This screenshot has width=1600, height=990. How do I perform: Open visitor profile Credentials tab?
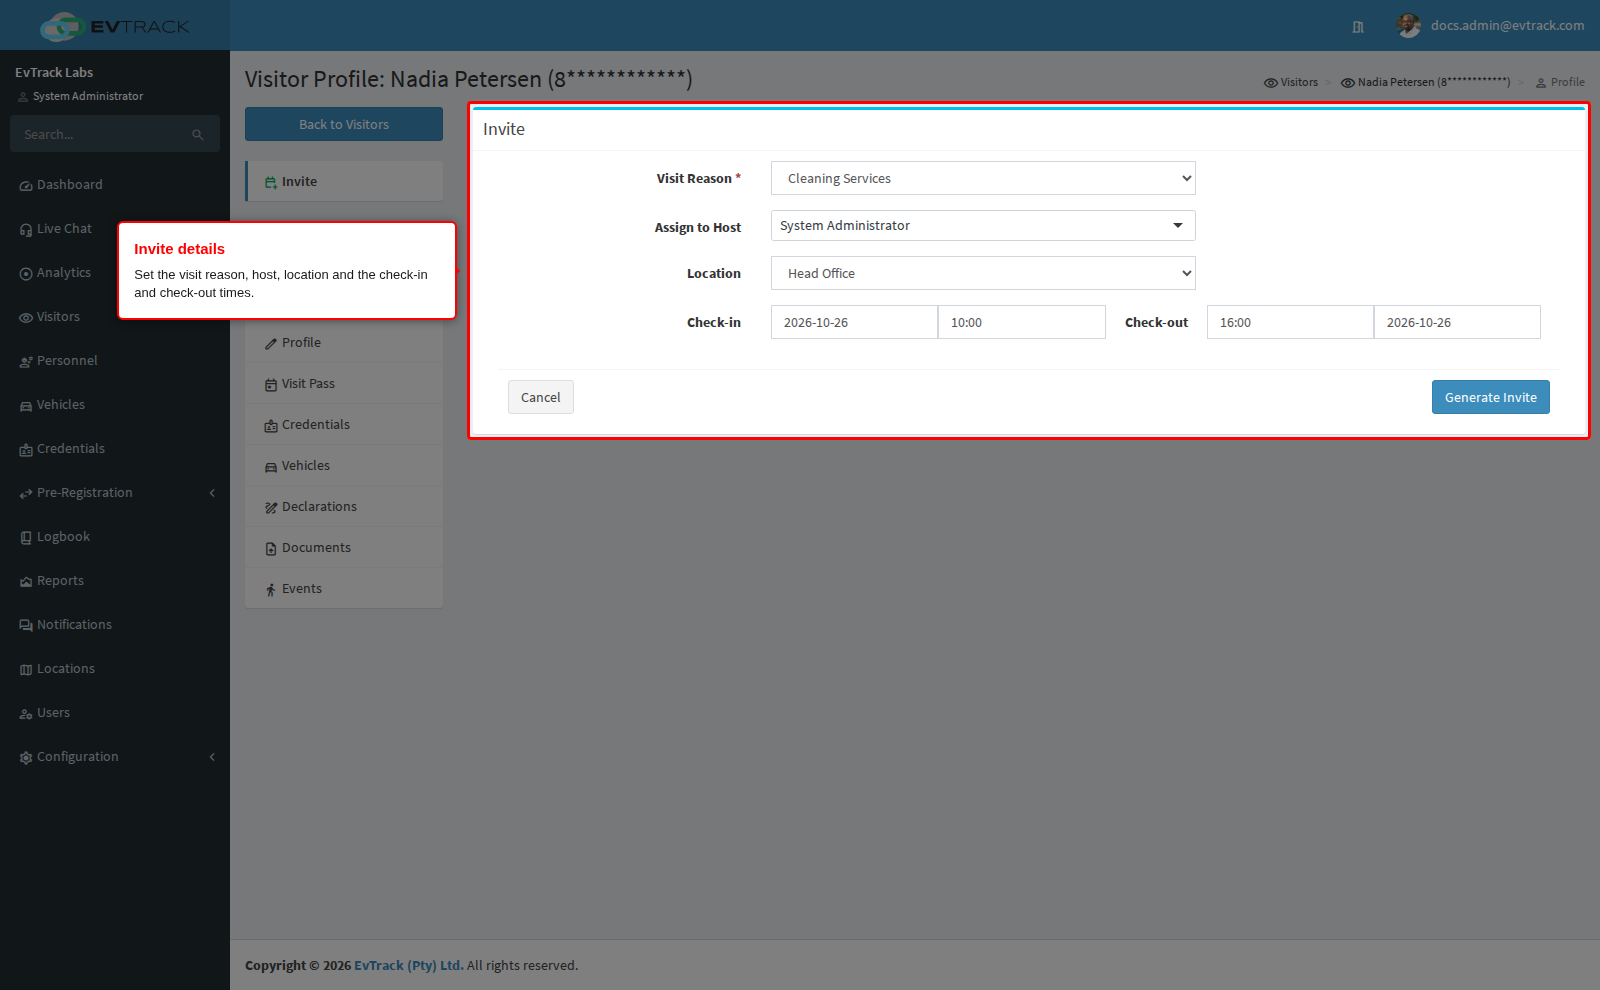click(344, 425)
